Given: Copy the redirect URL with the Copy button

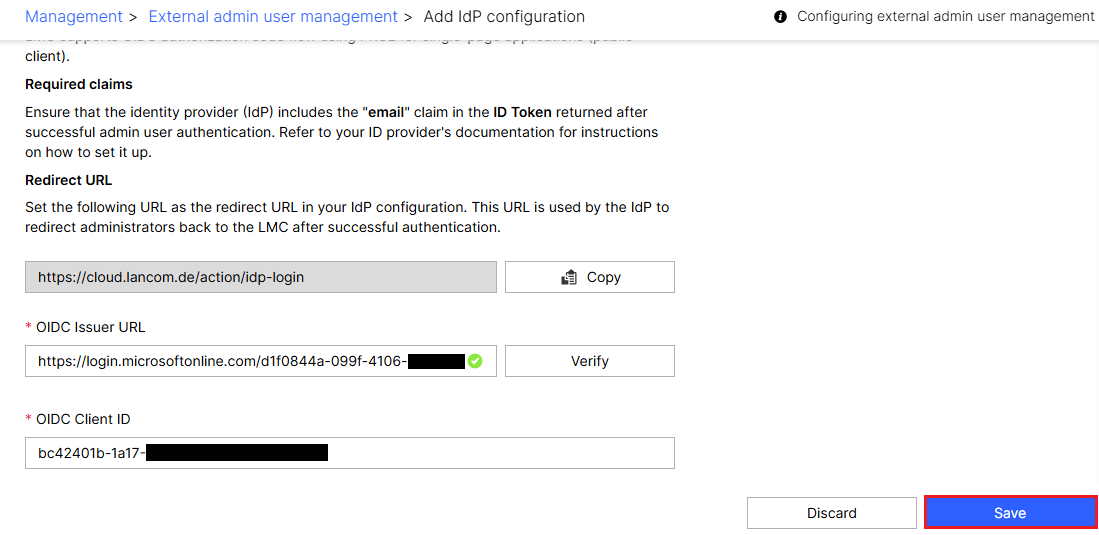Looking at the screenshot, I should tap(589, 277).
